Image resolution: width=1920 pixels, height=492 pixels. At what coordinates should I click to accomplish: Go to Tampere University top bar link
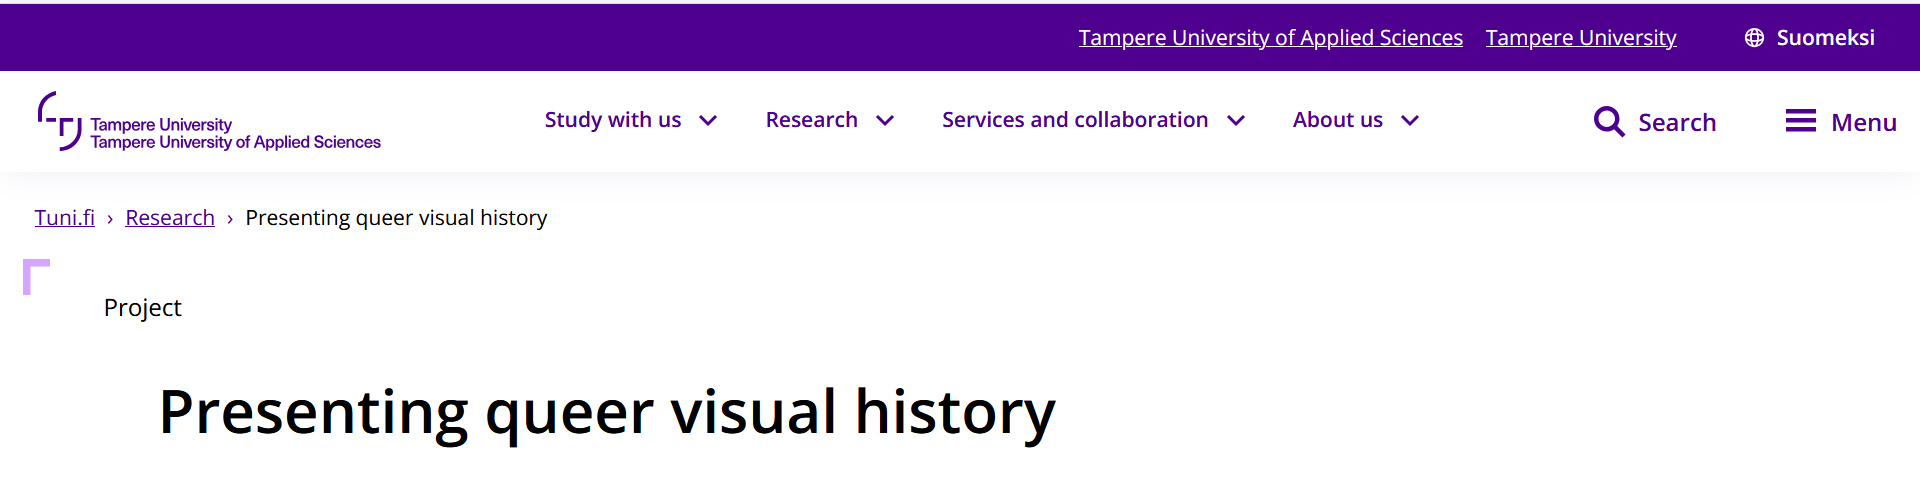1580,38
